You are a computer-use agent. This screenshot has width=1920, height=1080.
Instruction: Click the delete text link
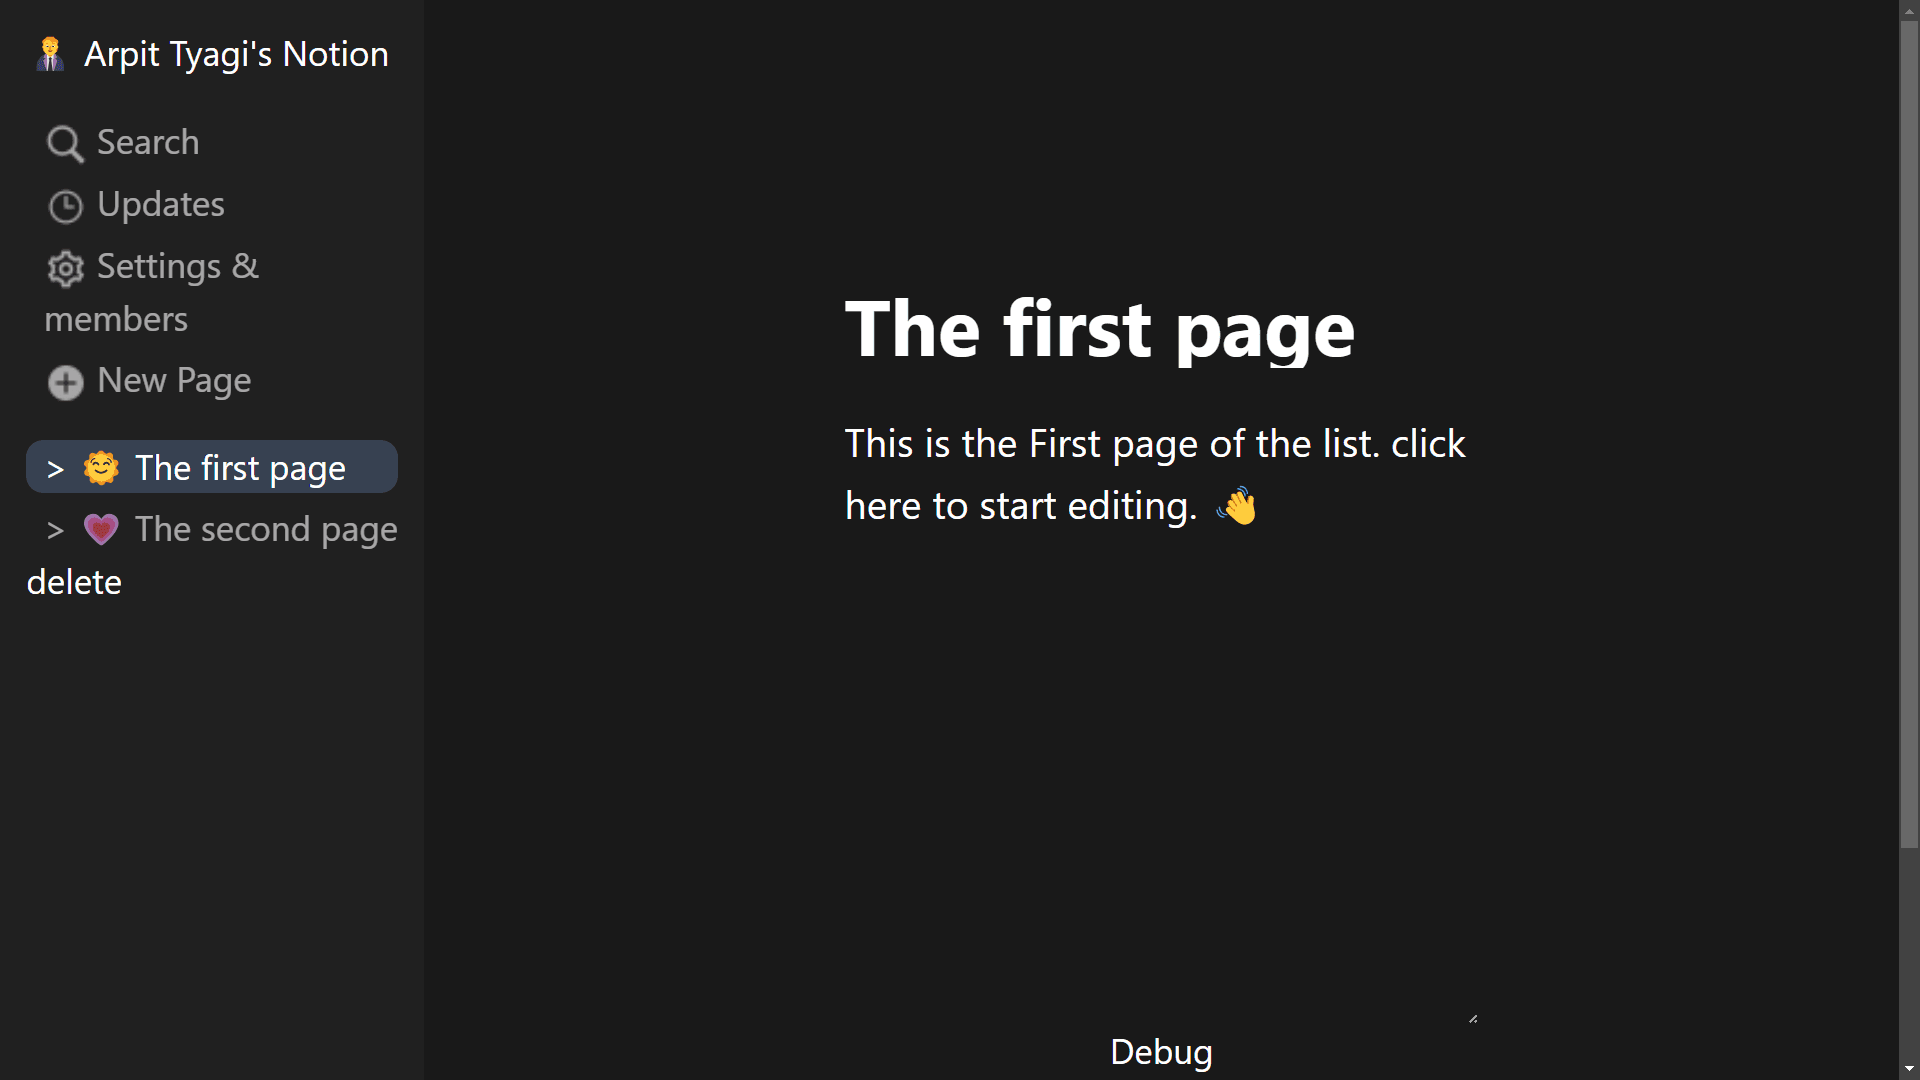(x=74, y=580)
